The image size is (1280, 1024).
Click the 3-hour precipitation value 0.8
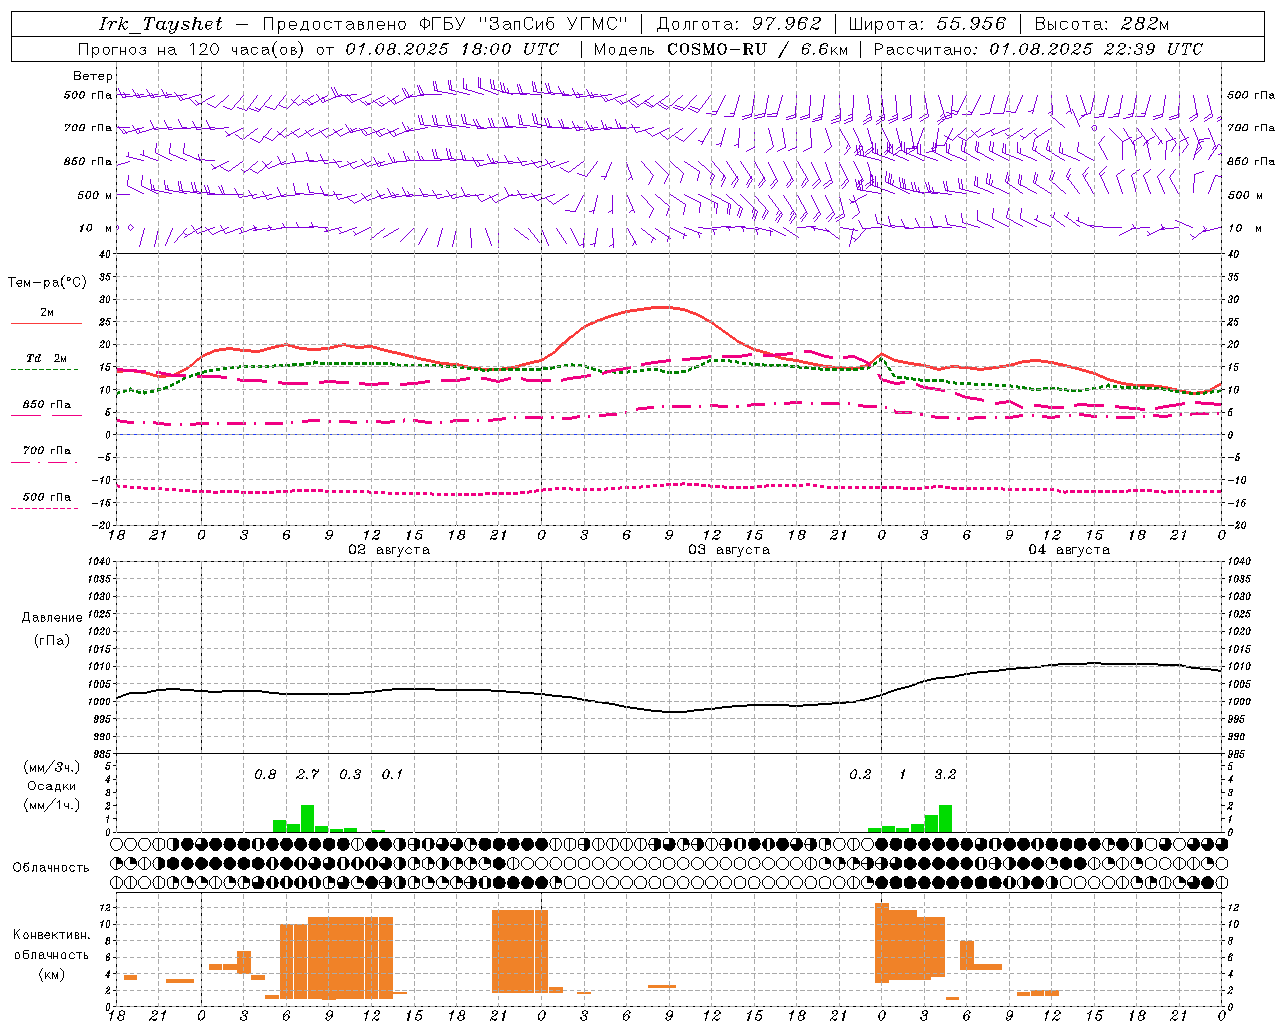tap(265, 774)
